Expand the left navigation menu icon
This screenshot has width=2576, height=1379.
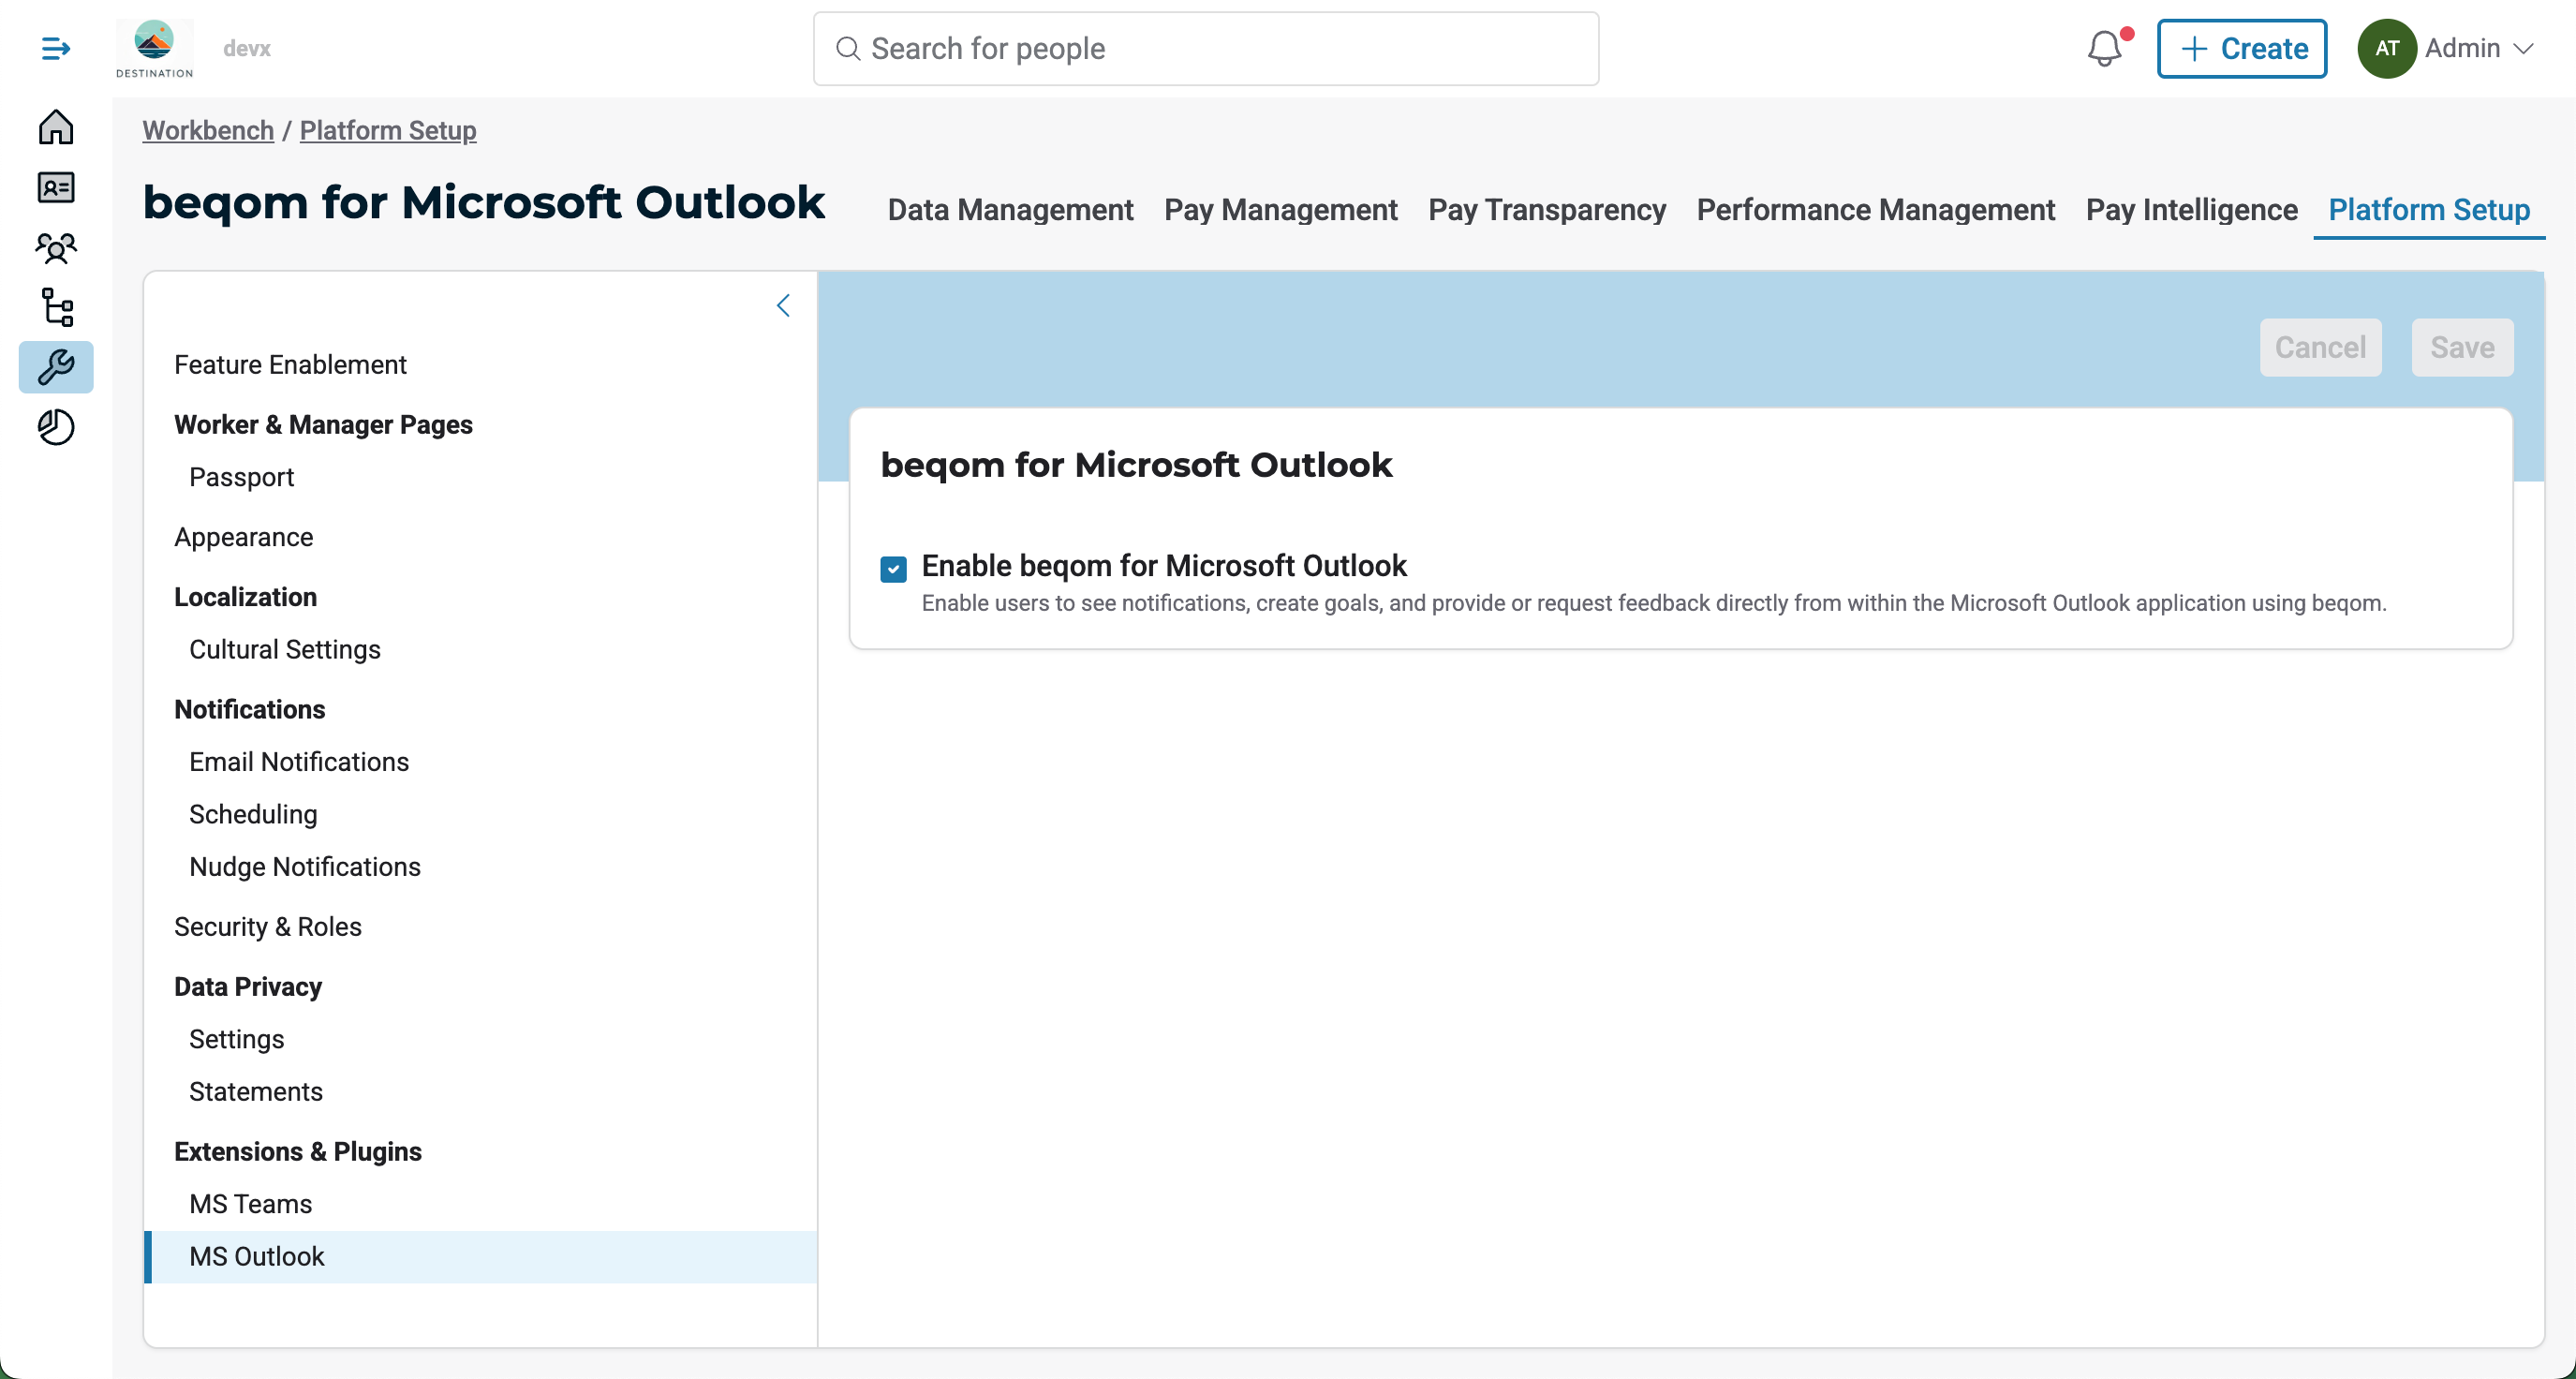[x=56, y=48]
